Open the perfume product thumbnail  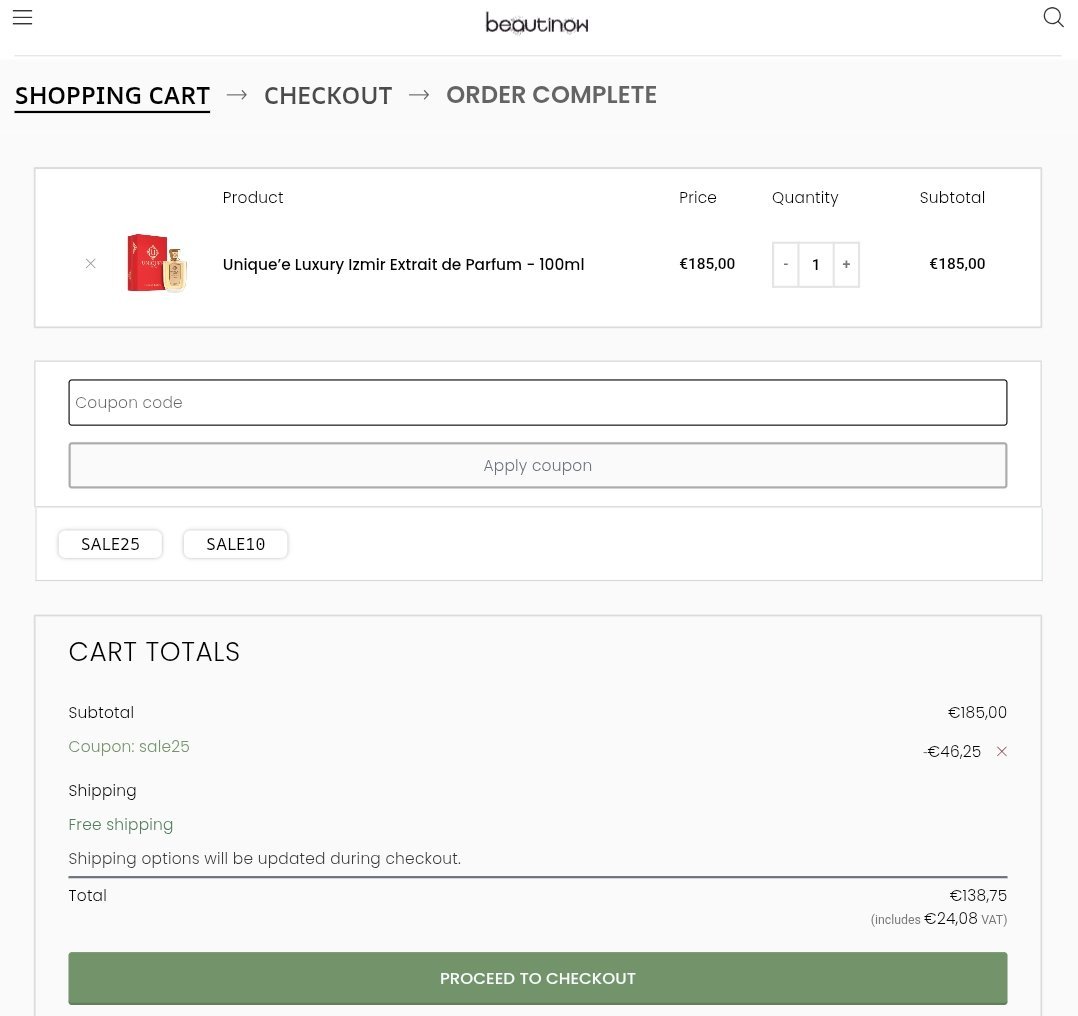(157, 264)
